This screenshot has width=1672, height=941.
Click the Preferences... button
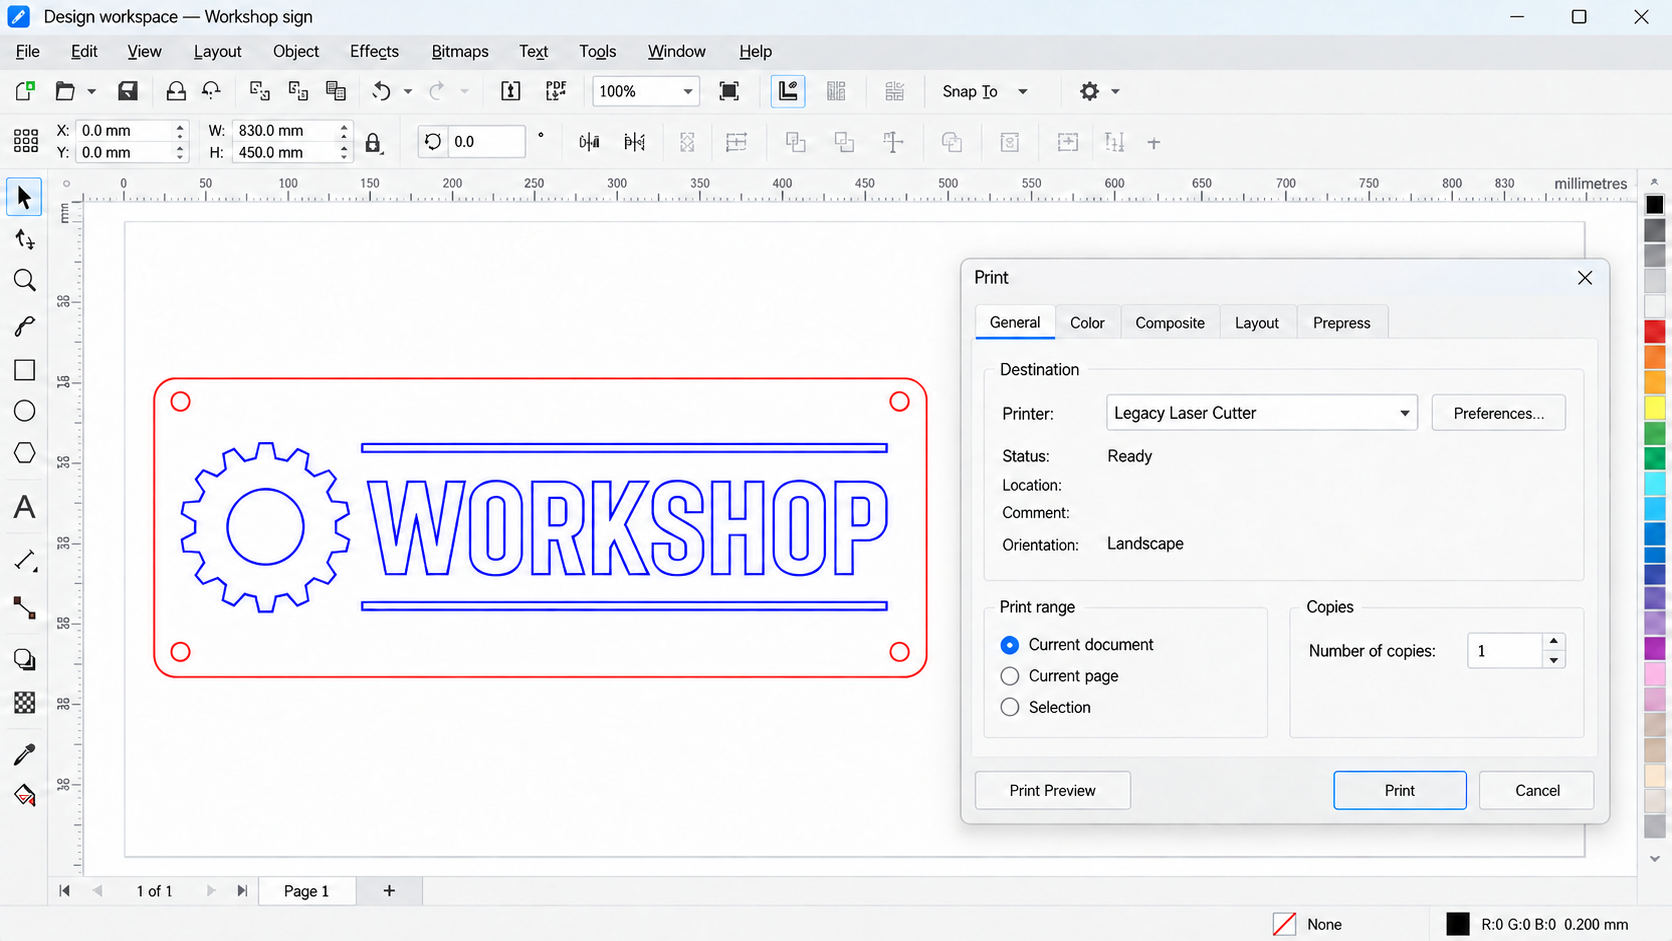1498,413
